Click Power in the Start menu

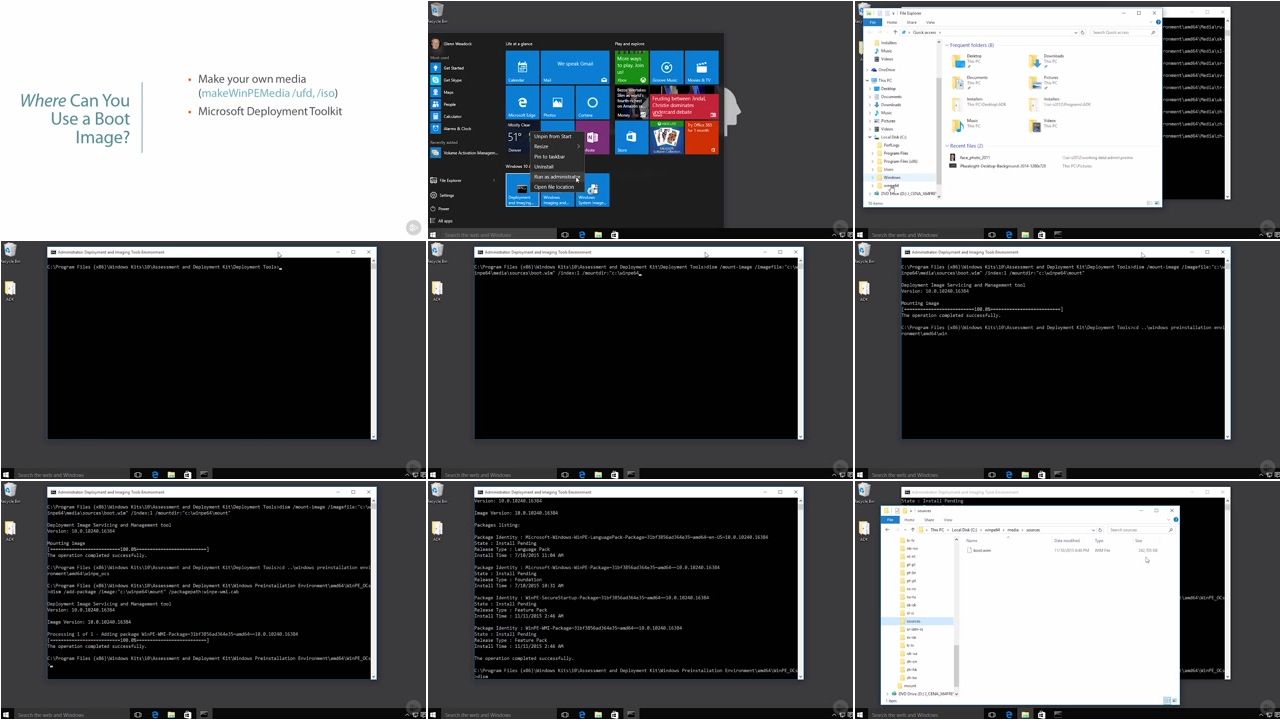[441, 208]
